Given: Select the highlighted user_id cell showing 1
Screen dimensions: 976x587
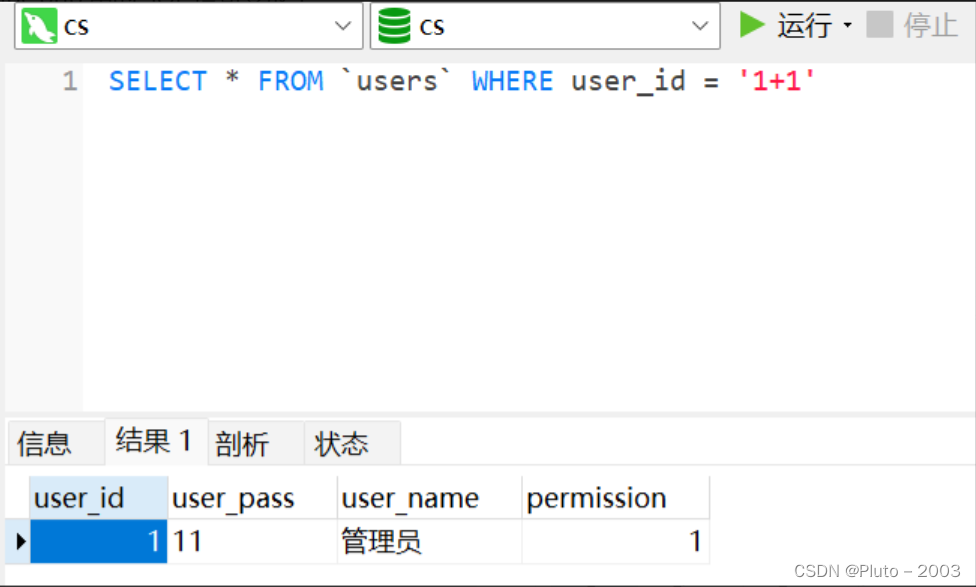Looking at the screenshot, I should click(100, 541).
